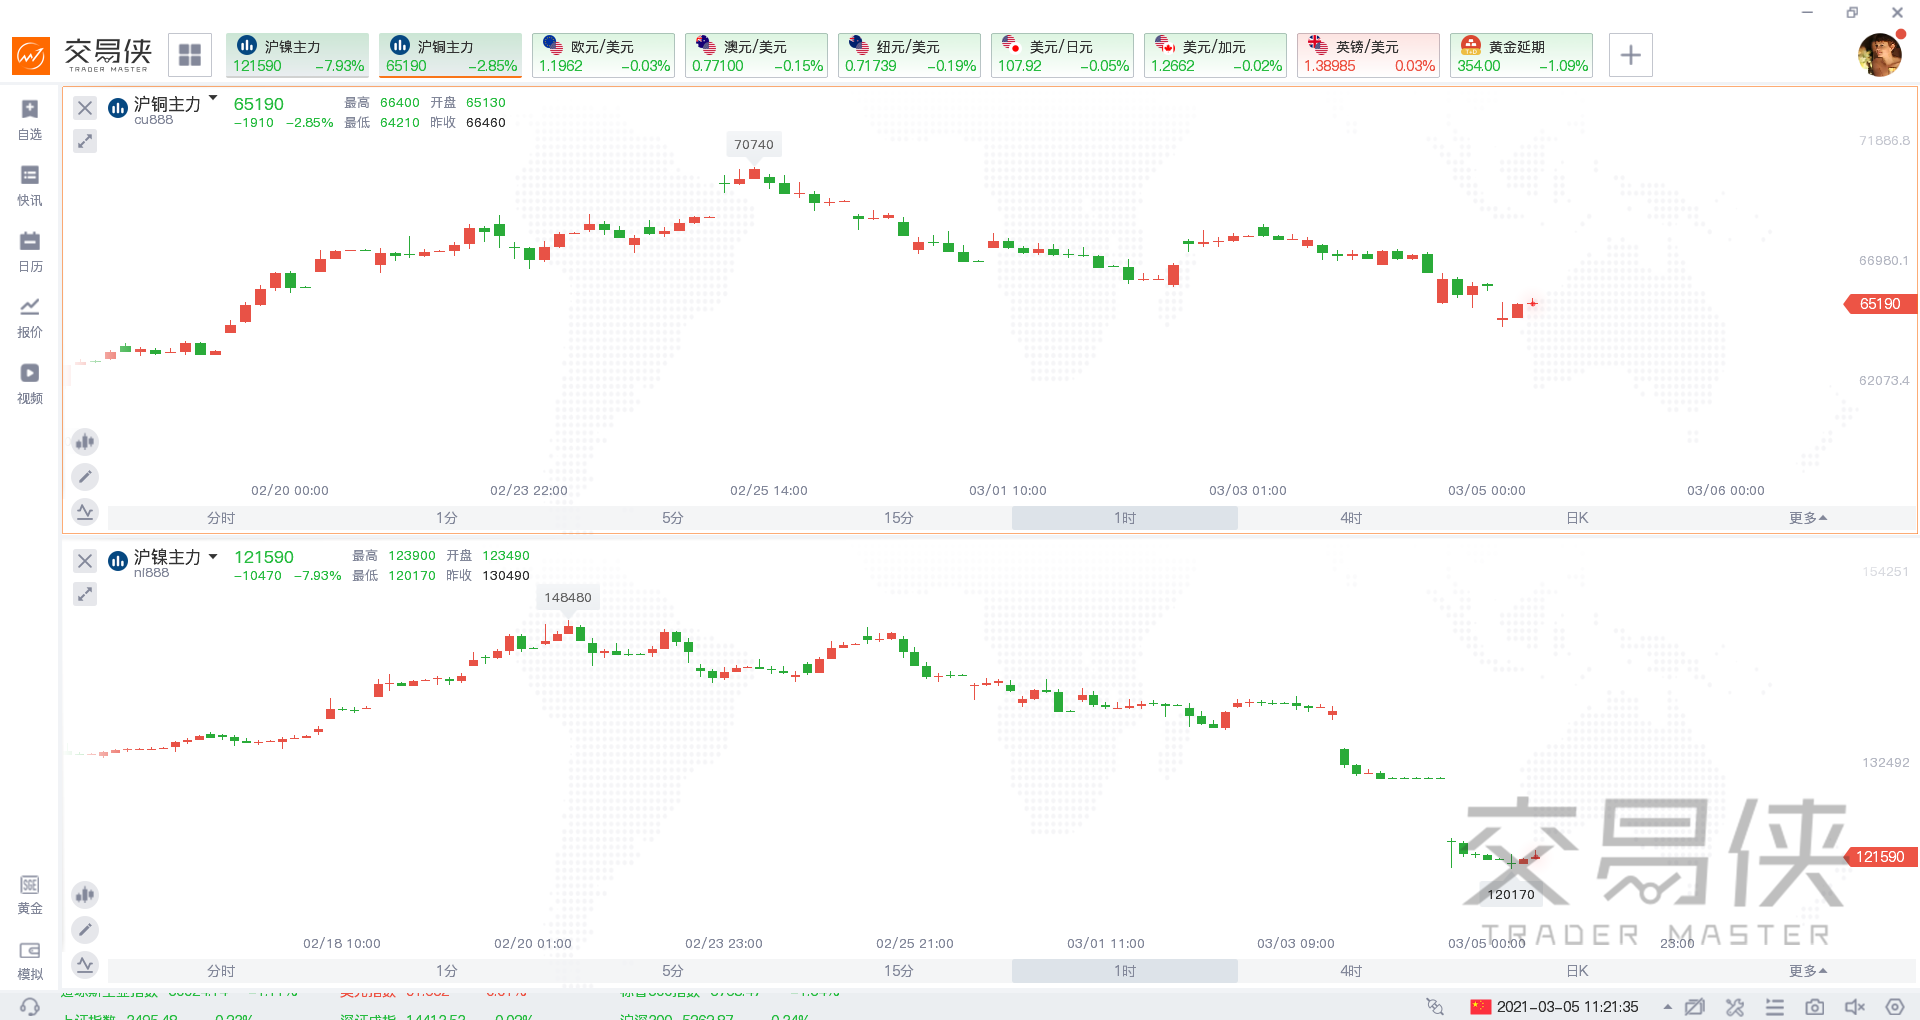Switch nickel chart to 4时 timeframe
The width and height of the screenshot is (1920, 1020).
1351,971
